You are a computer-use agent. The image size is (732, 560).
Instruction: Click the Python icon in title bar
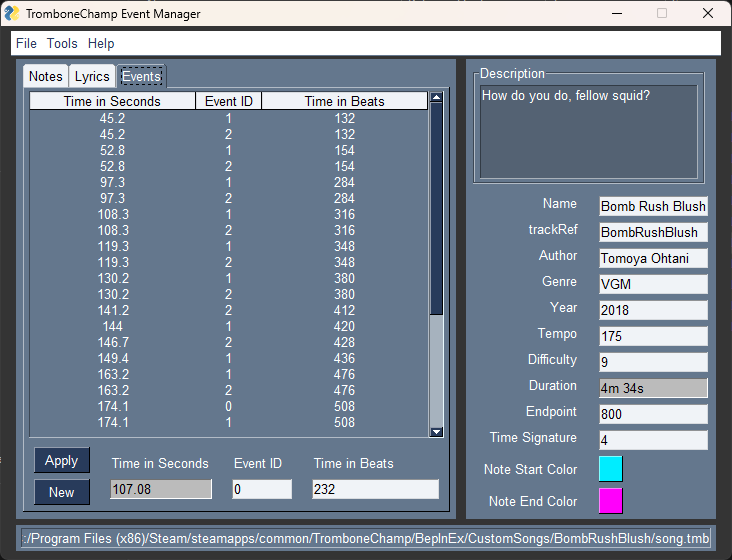11,13
